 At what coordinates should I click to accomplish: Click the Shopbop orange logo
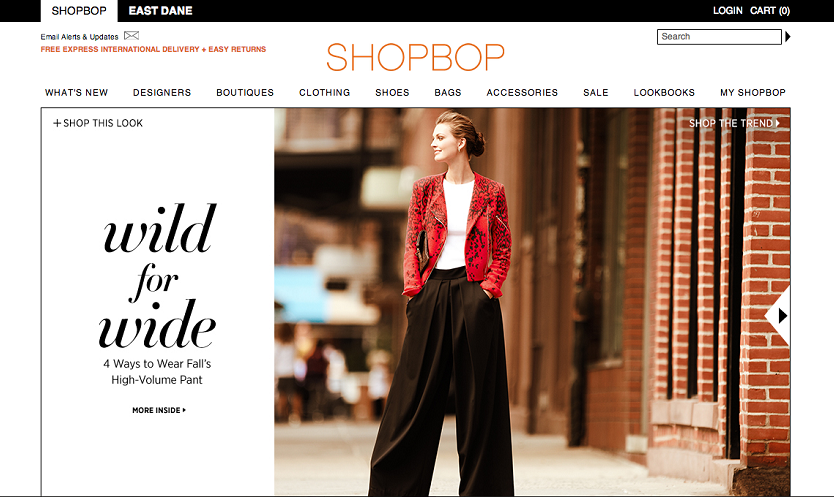415,57
